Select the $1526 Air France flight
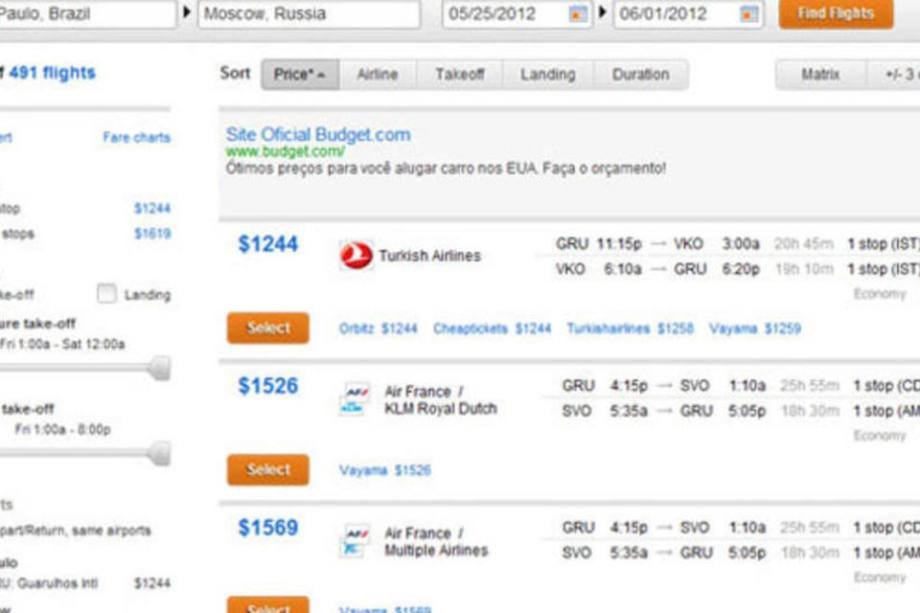The height and width of the screenshot is (613, 920). pos(268,469)
